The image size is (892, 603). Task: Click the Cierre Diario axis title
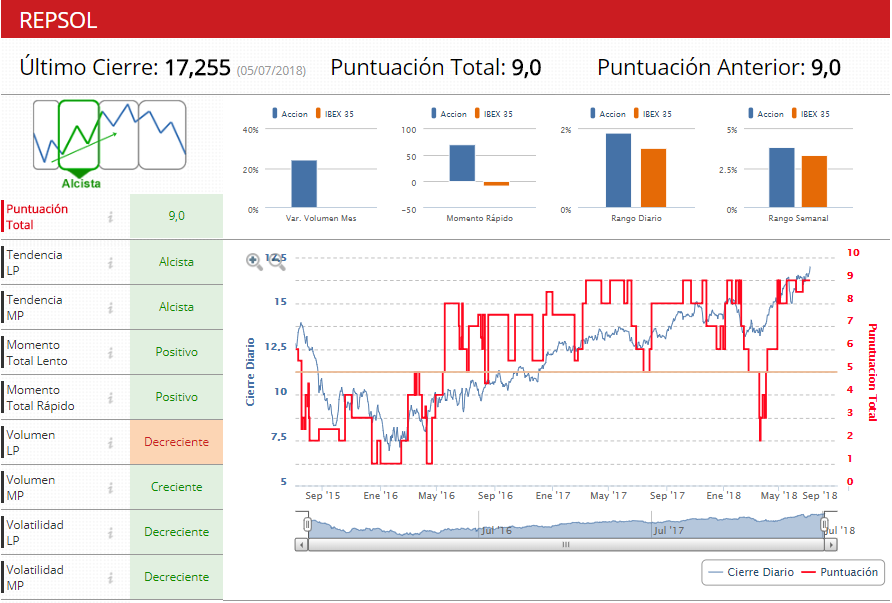point(250,372)
